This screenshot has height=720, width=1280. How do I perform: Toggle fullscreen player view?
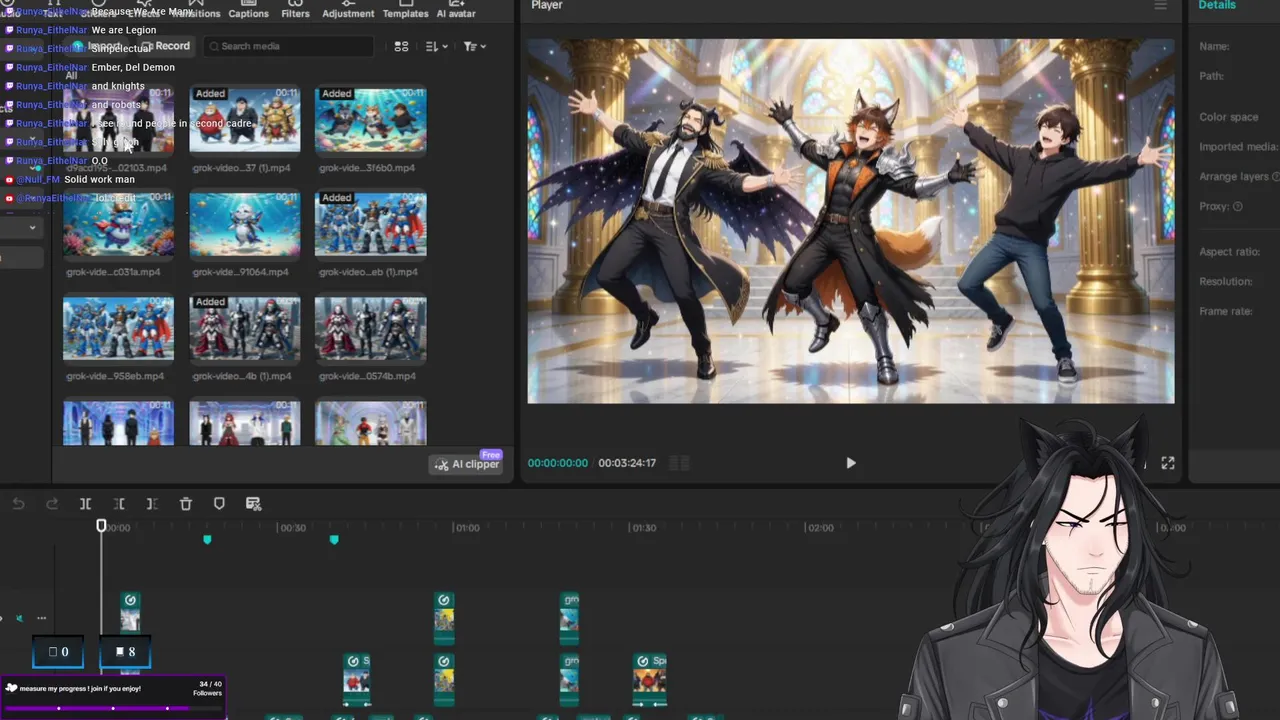click(1167, 463)
